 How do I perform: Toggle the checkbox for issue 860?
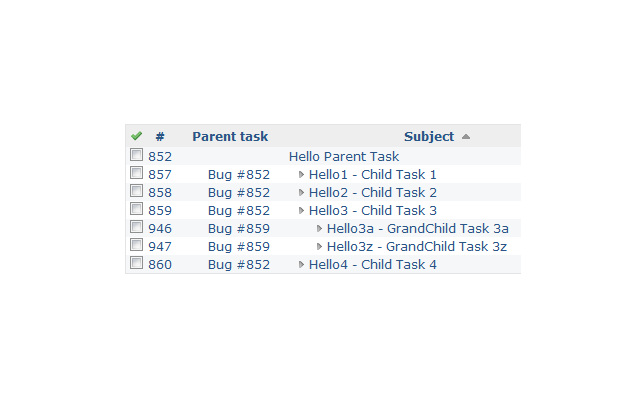[x=136, y=262]
